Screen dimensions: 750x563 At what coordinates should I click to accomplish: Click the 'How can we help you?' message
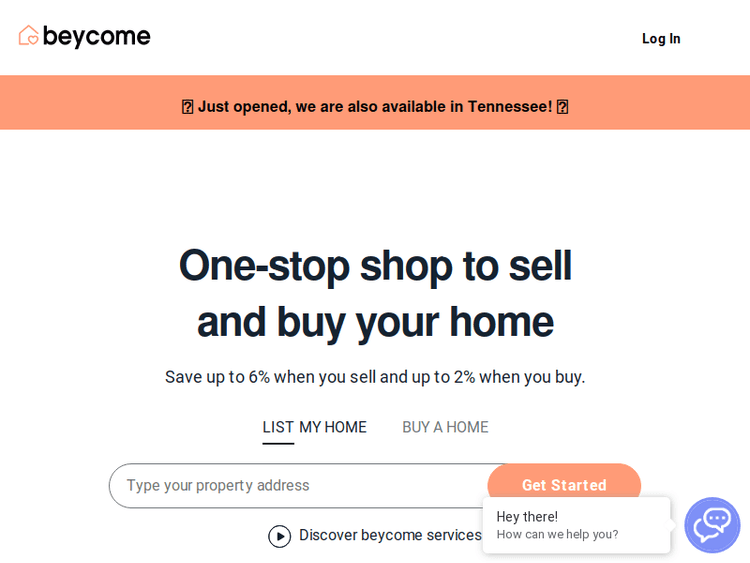click(557, 534)
